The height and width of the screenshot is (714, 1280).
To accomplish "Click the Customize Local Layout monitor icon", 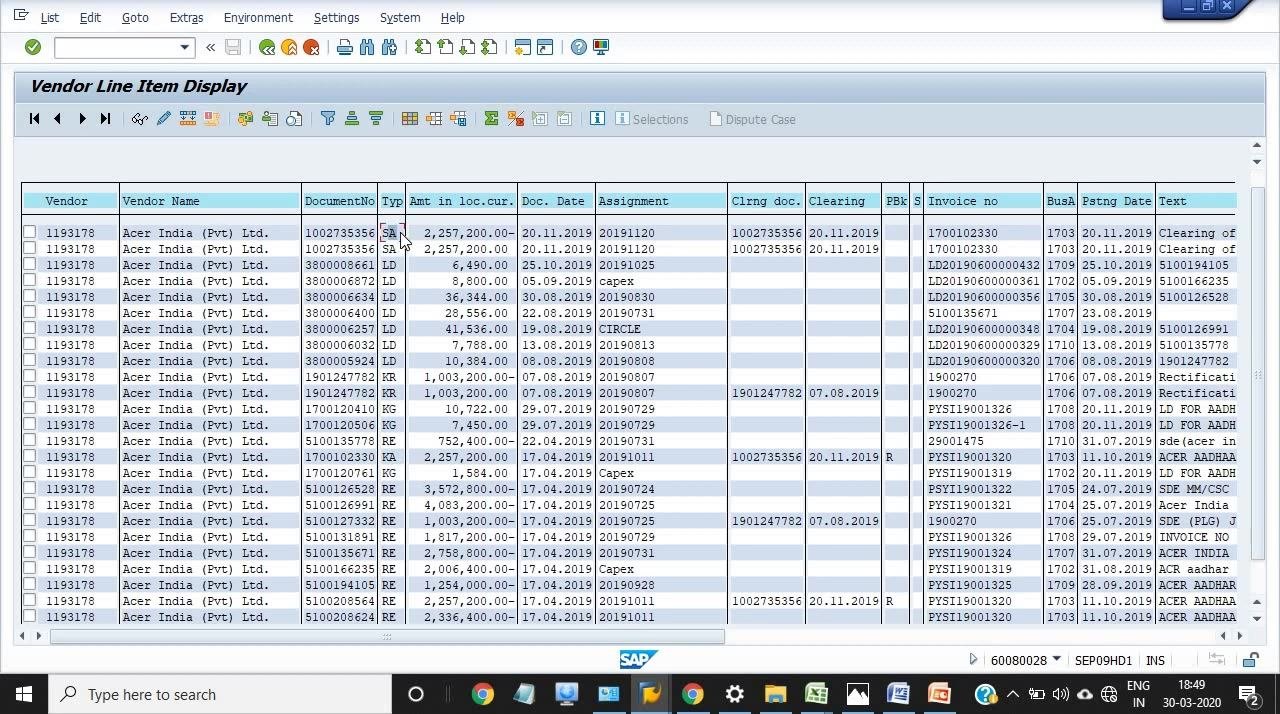I will pyautogui.click(x=601, y=47).
